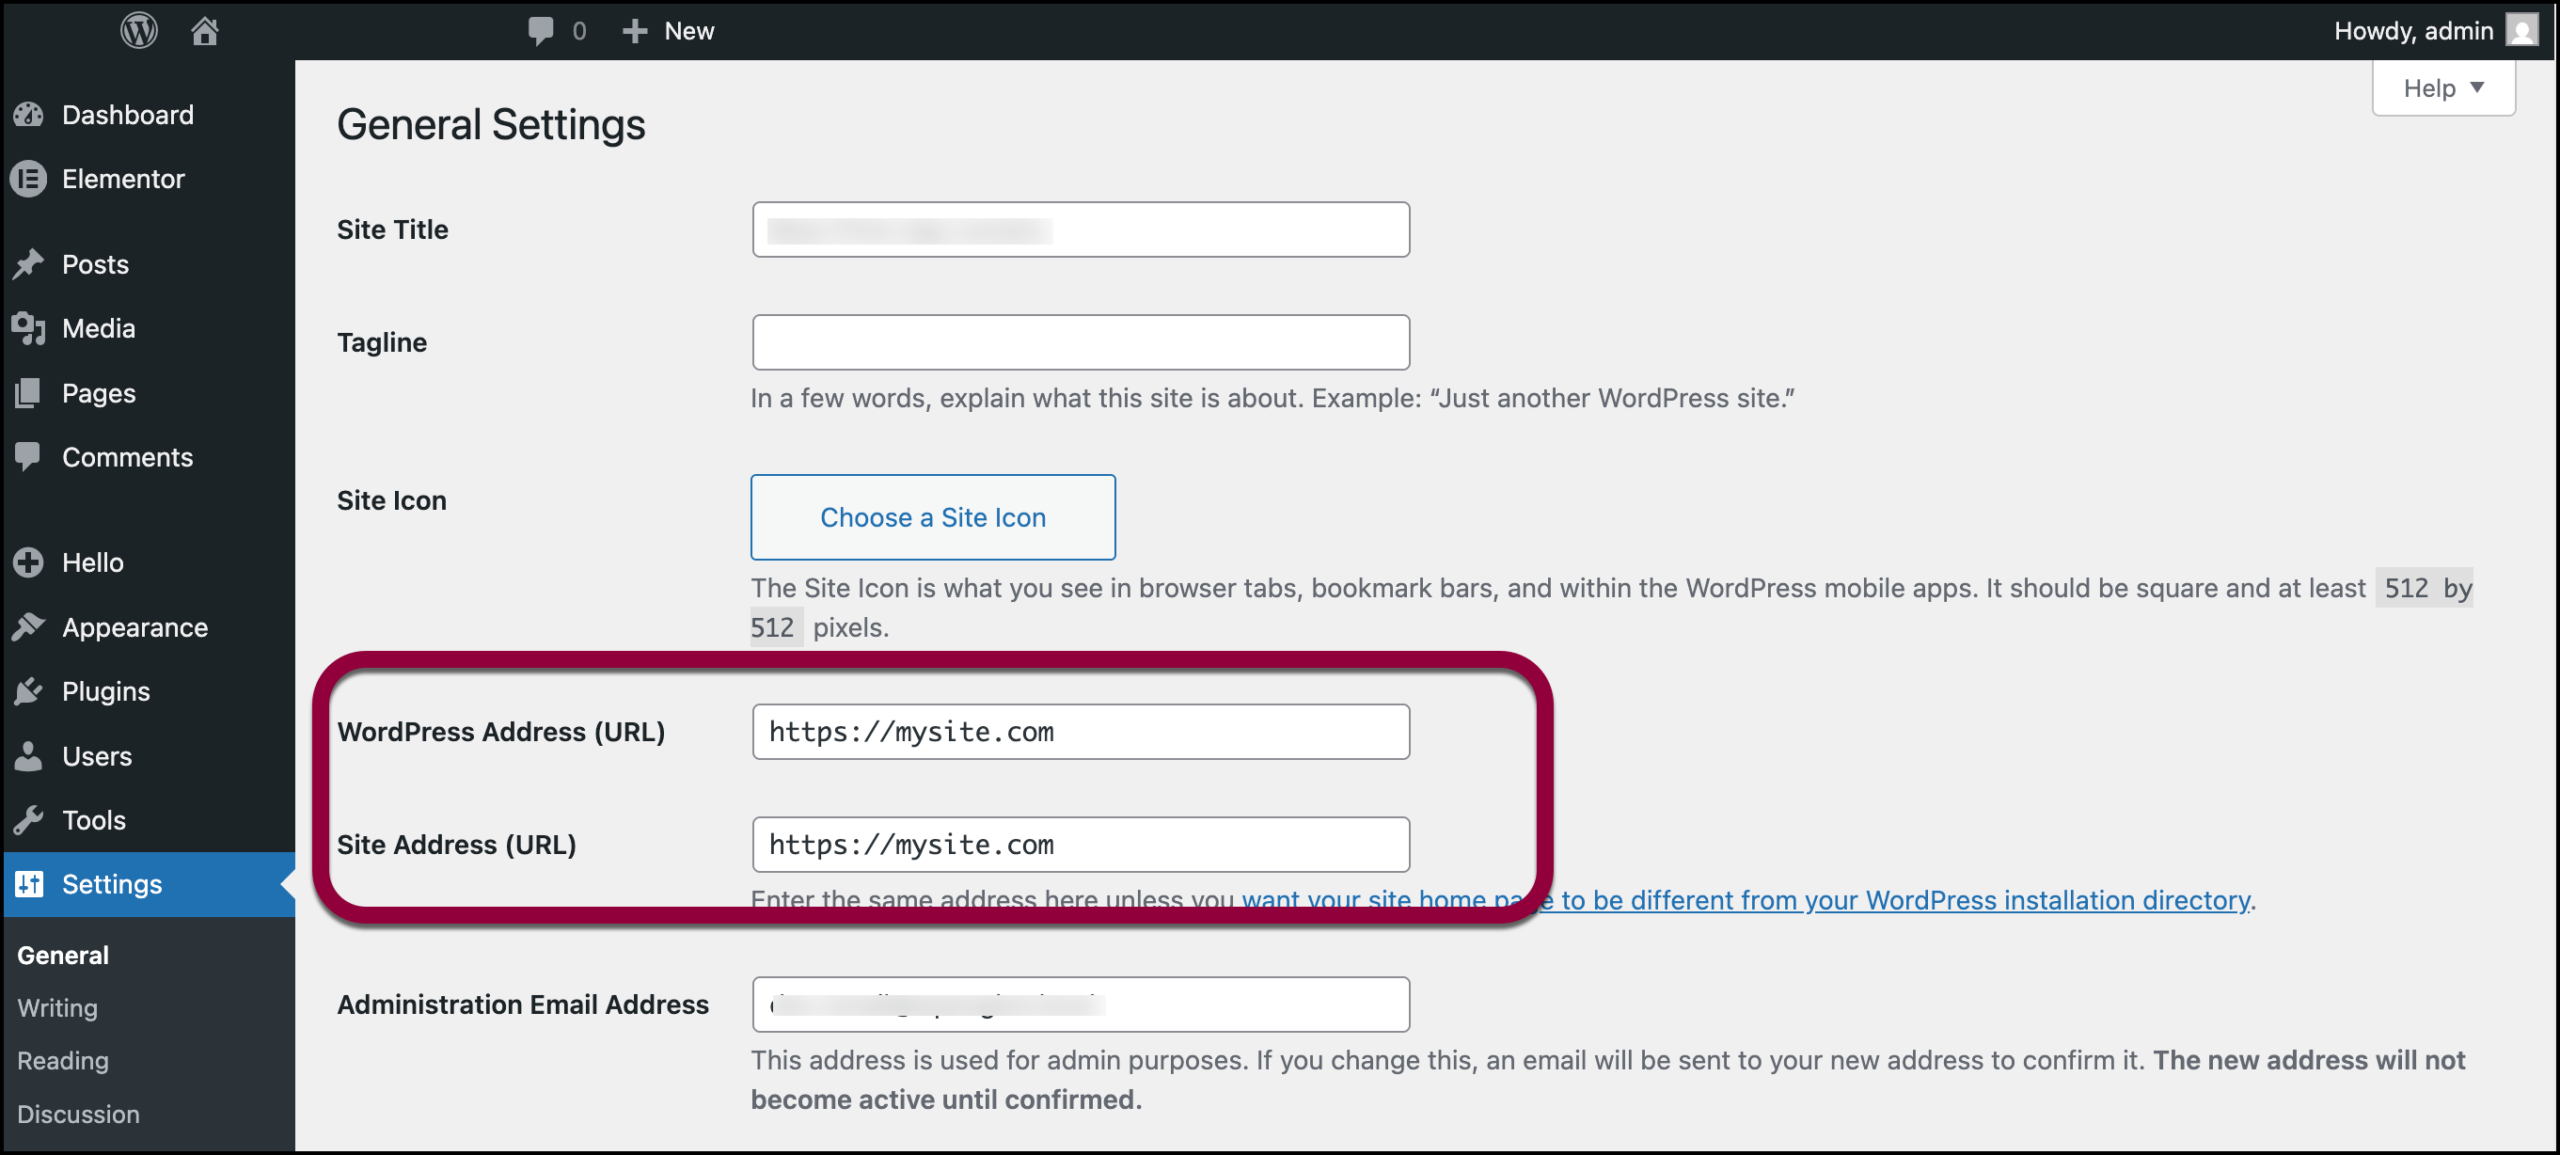Open the New content menu
The height and width of the screenshot is (1155, 2560).
click(669, 31)
